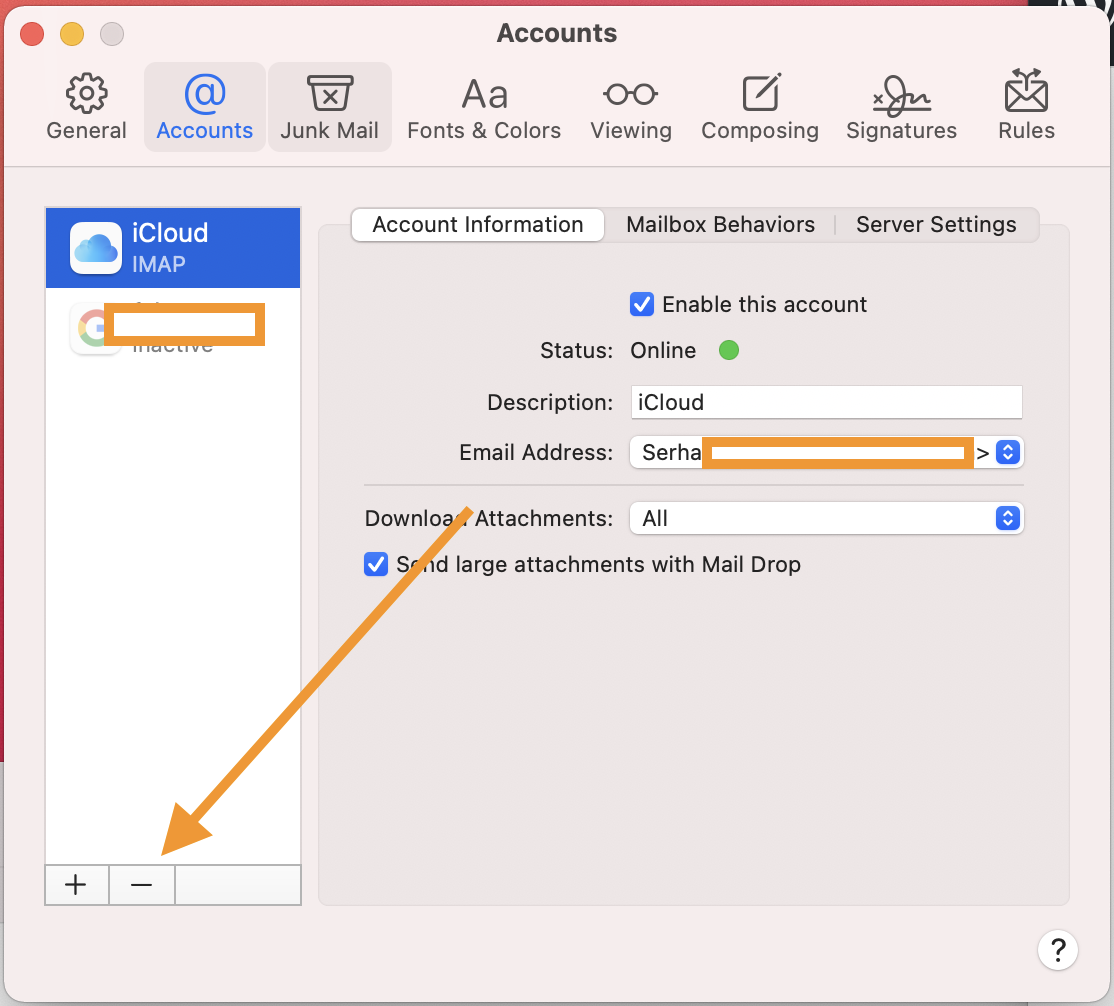The image size is (1114, 1006).
Task: Select the iCloud IMAP account
Action: (x=173, y=248)
